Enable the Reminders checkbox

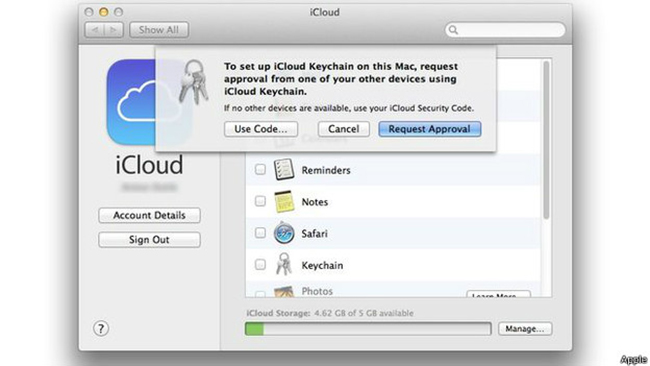click(260, 170)
